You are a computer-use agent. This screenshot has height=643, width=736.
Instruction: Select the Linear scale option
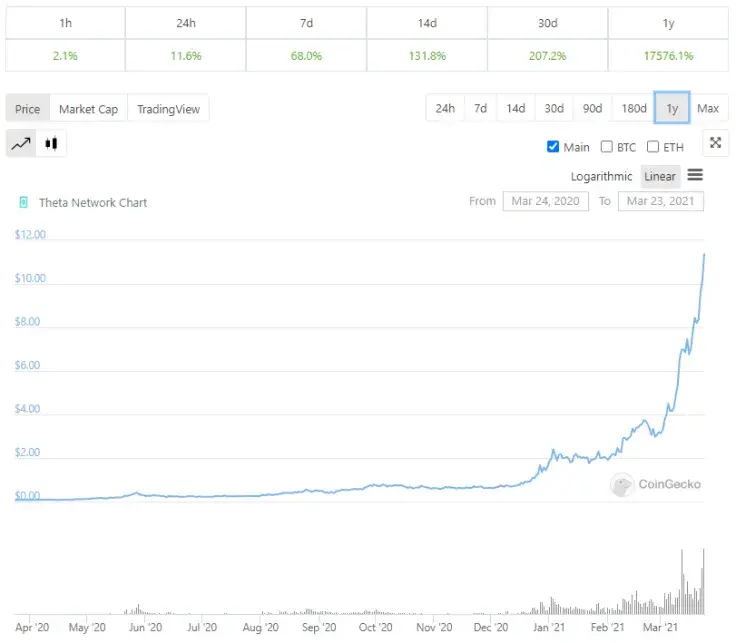coord(660,176)
